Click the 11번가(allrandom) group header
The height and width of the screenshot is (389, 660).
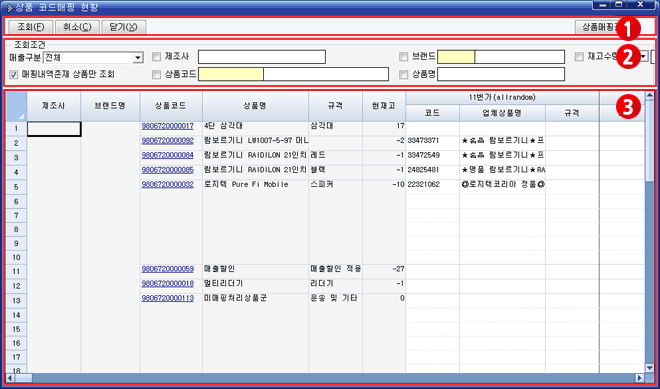[502, 98]
